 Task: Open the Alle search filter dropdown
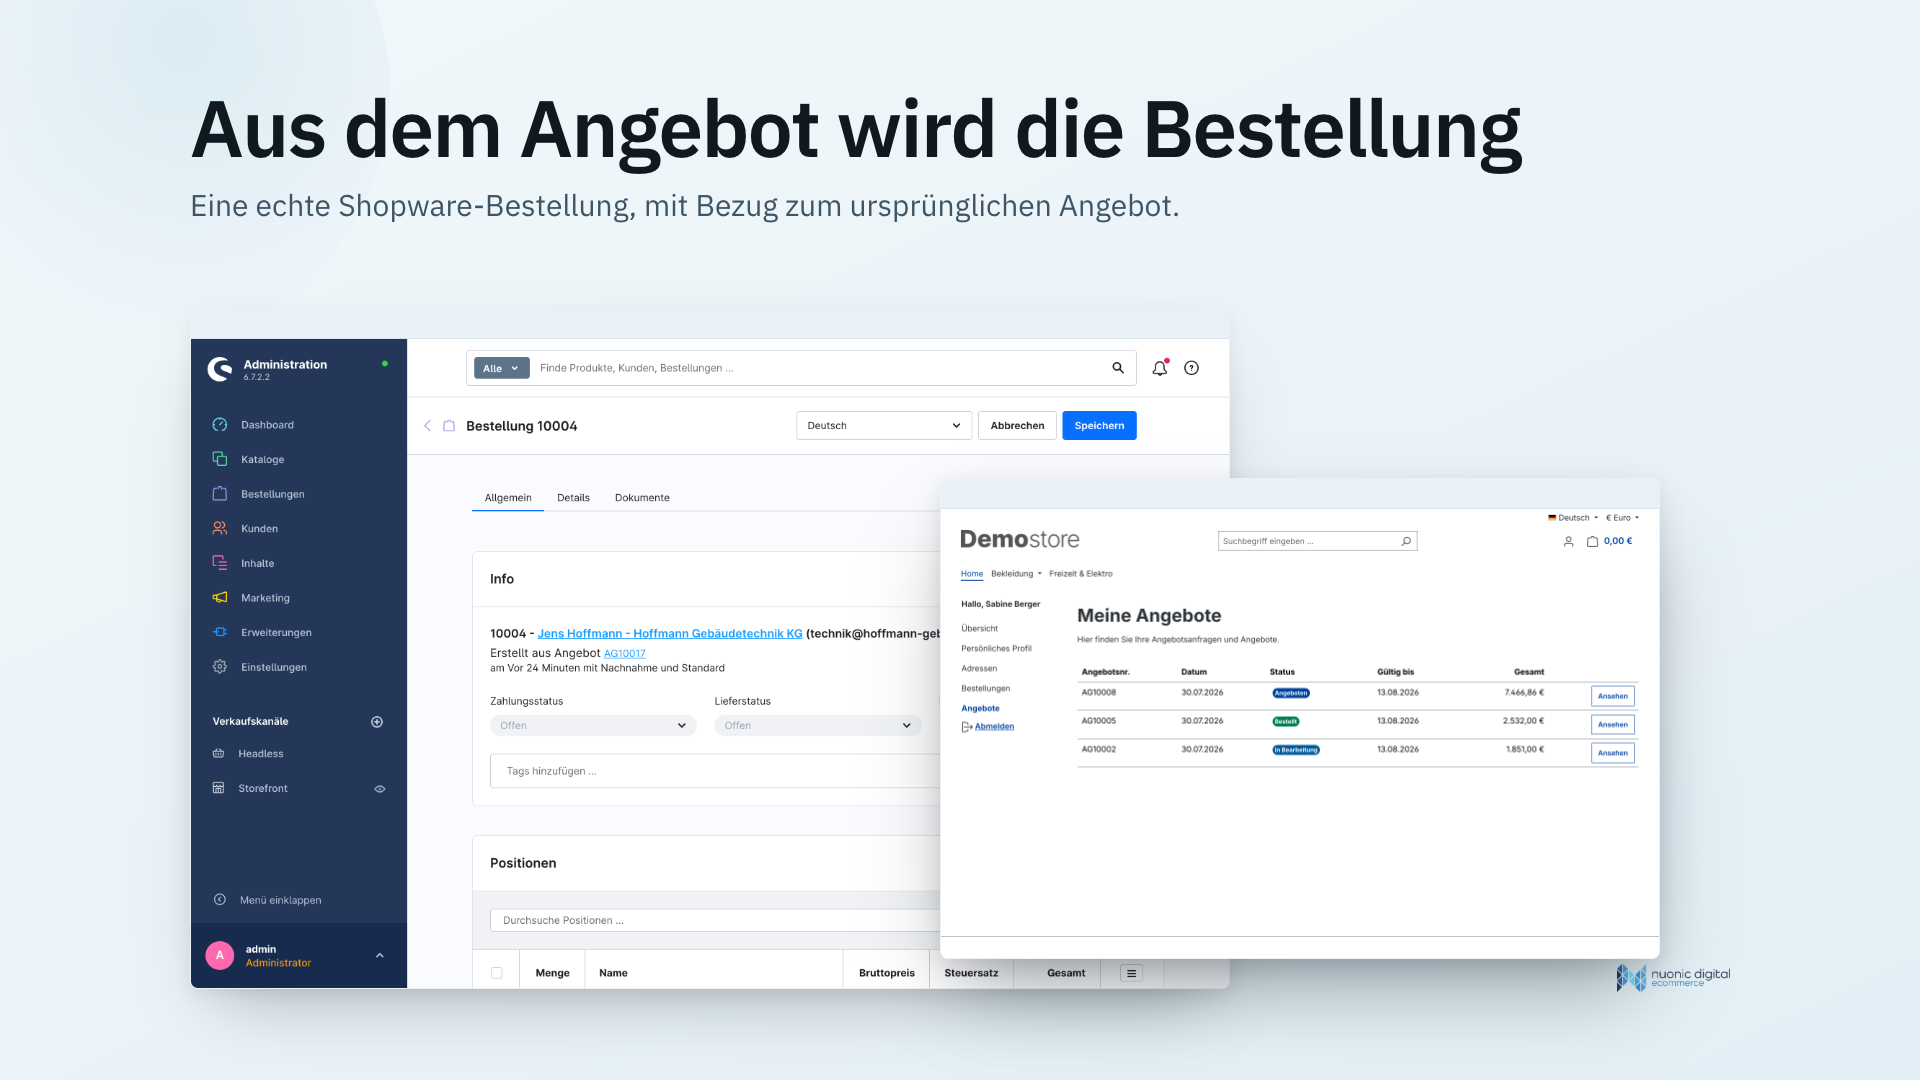tap(501, 368)
